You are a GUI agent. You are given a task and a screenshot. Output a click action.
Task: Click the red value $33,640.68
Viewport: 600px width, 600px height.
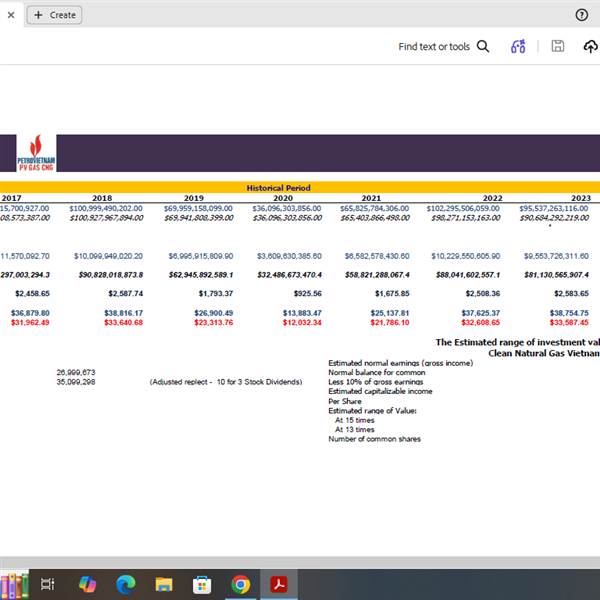coord(124,323)
